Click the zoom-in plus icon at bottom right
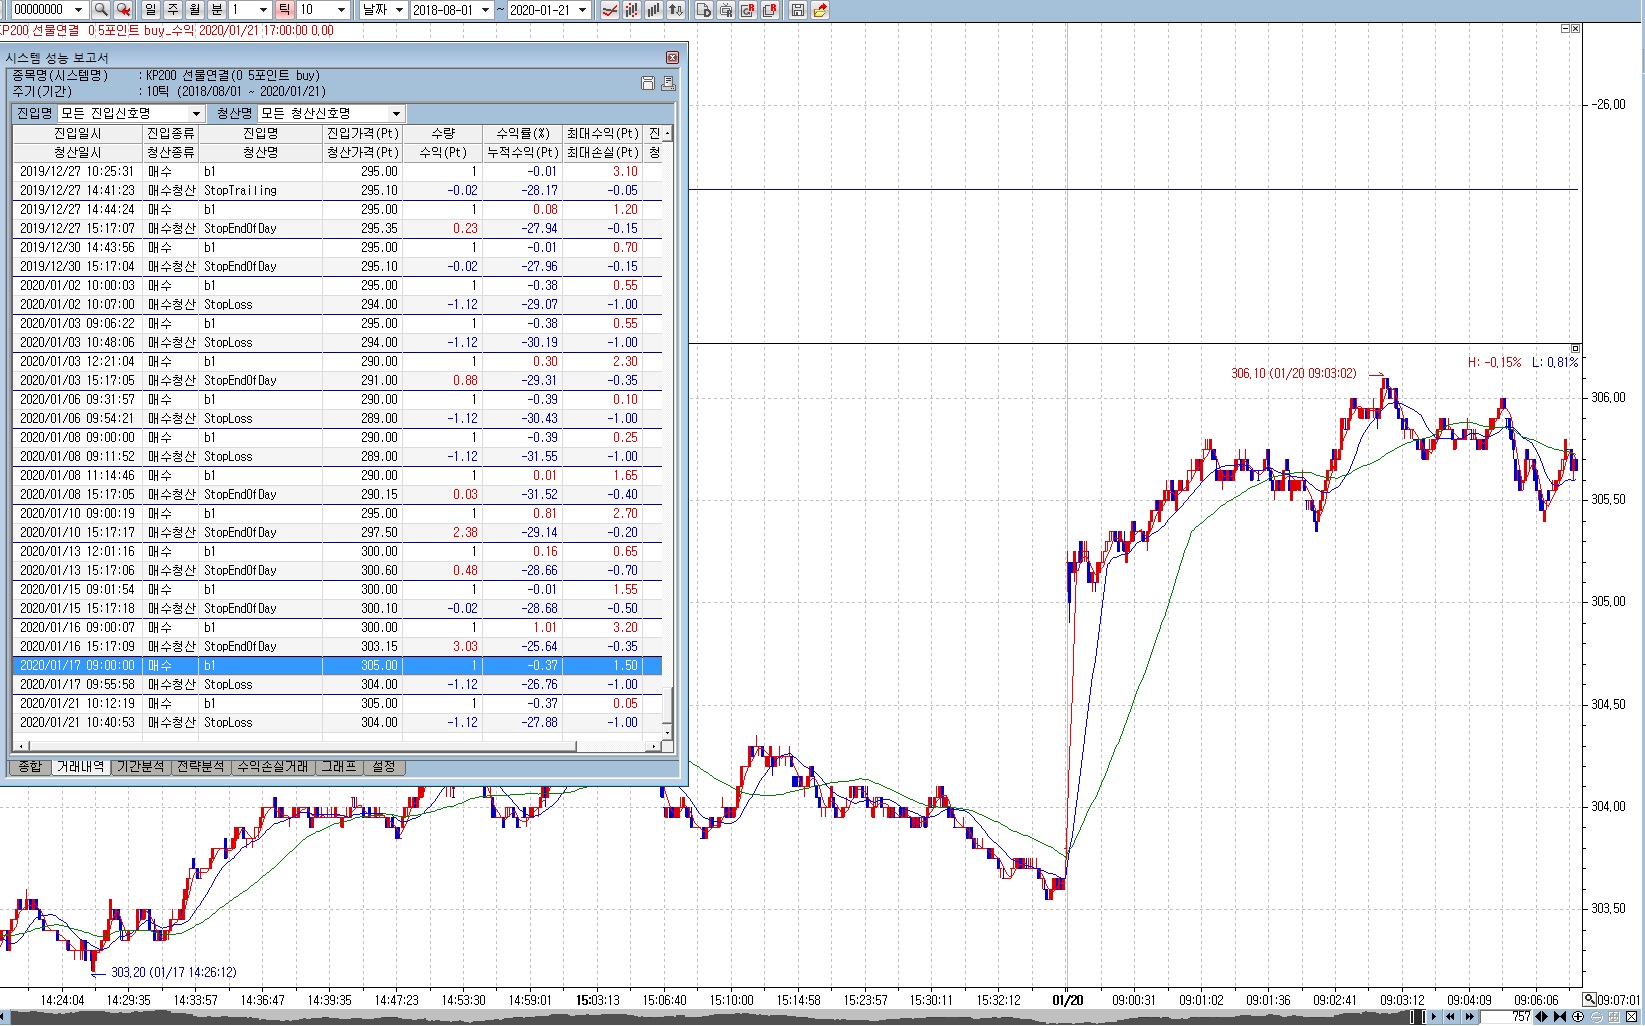 click(1578, 1017)
